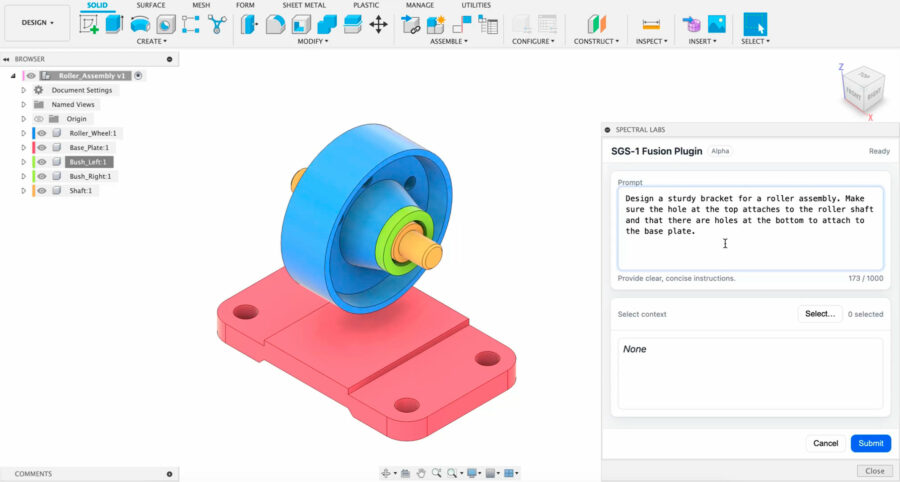The width and height of the screenshot is (900, 482).
Task: Expand the Document Settings tree node
Action: [23, 90]
